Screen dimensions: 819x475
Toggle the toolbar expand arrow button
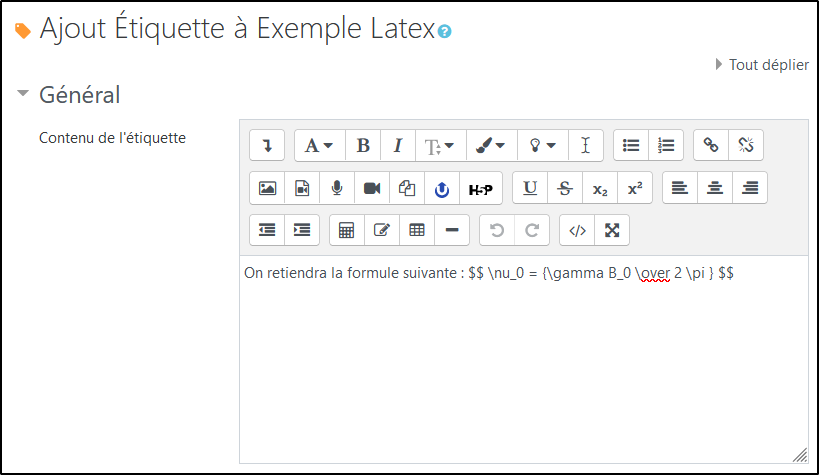click(267, 145)
